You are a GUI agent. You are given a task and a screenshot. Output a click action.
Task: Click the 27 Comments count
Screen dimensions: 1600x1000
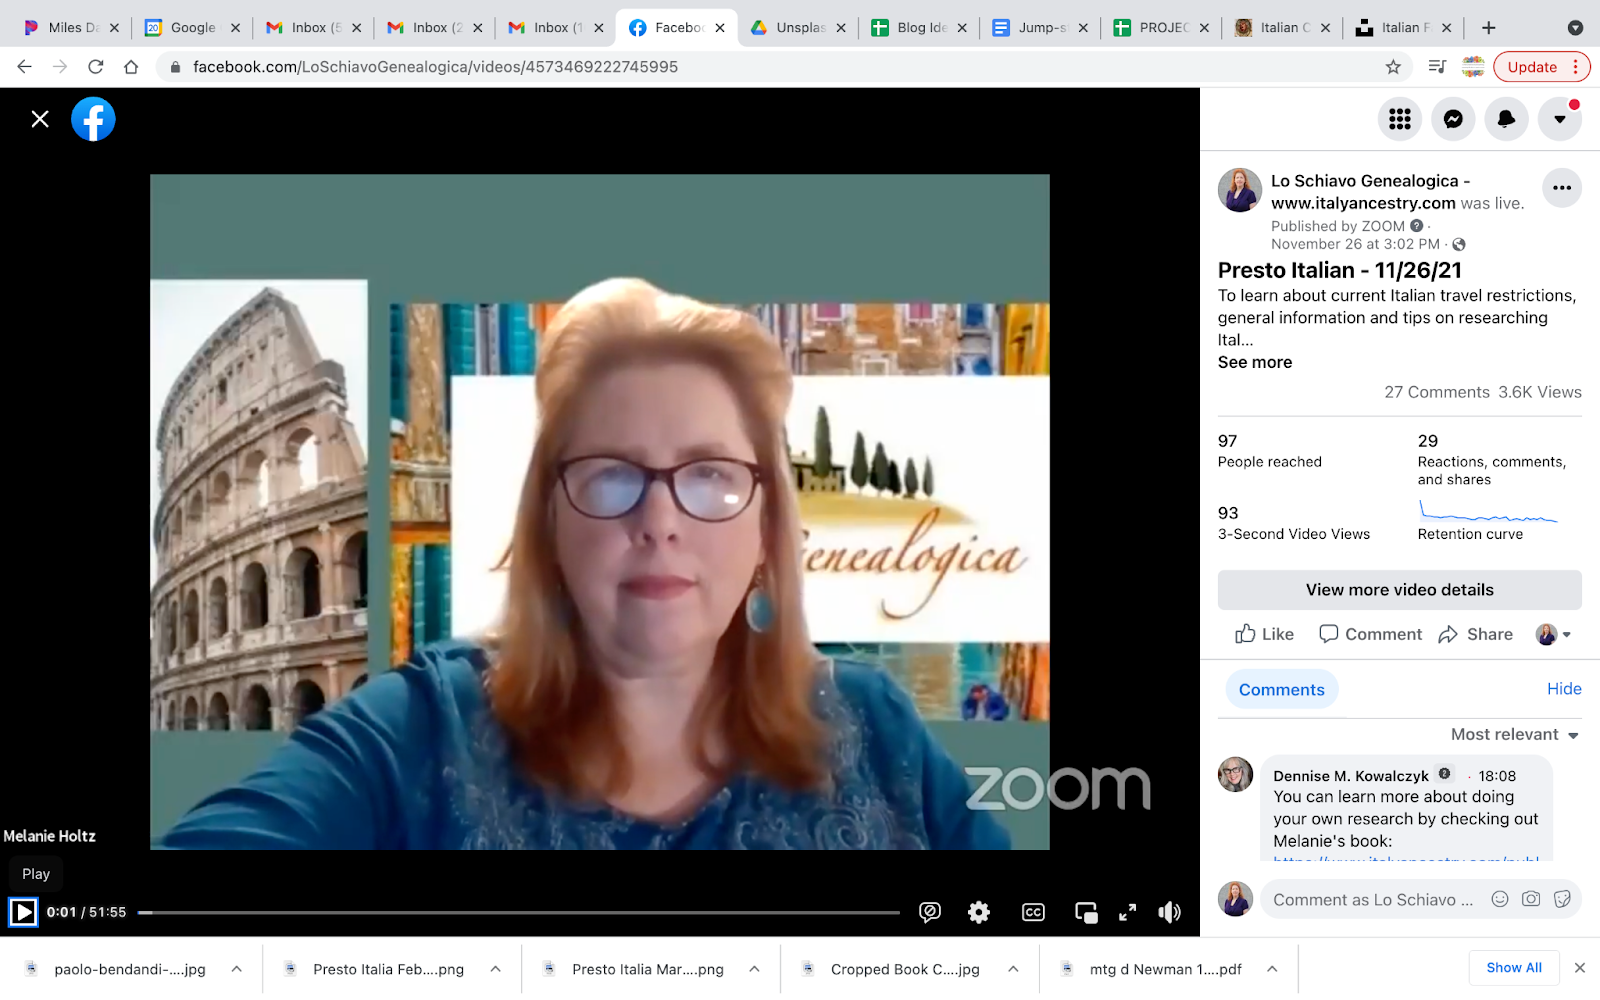pos(1437,392)
